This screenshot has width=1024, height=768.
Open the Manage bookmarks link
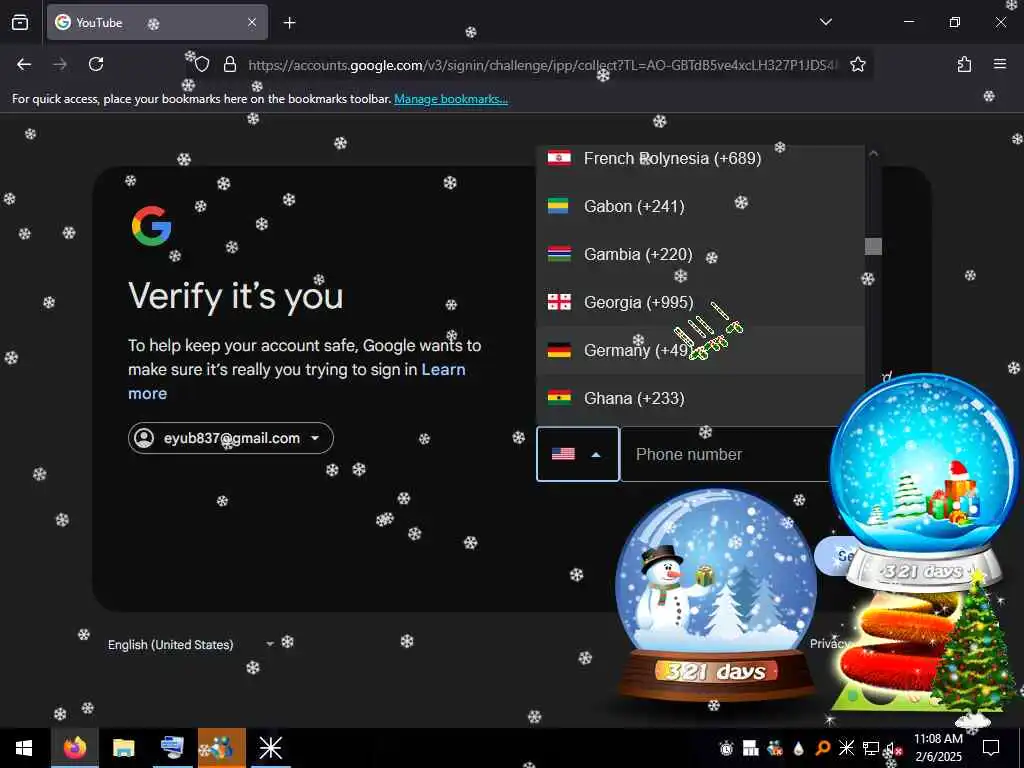pyautogui.click(x=451, y=99)
